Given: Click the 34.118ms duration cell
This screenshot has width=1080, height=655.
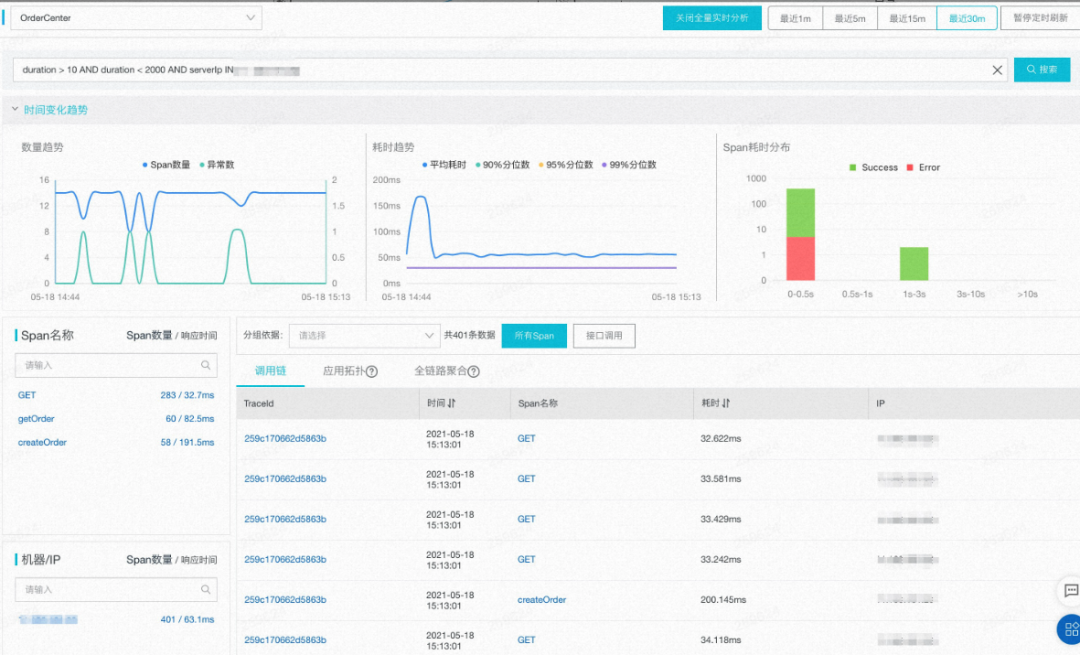Looking at the screenshot, I should [720, 641].
